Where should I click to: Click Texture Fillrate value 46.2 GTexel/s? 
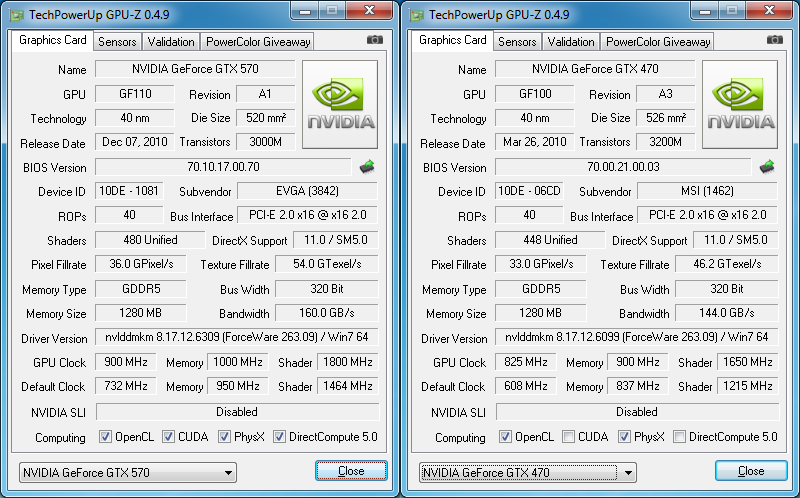coord(727,264)
